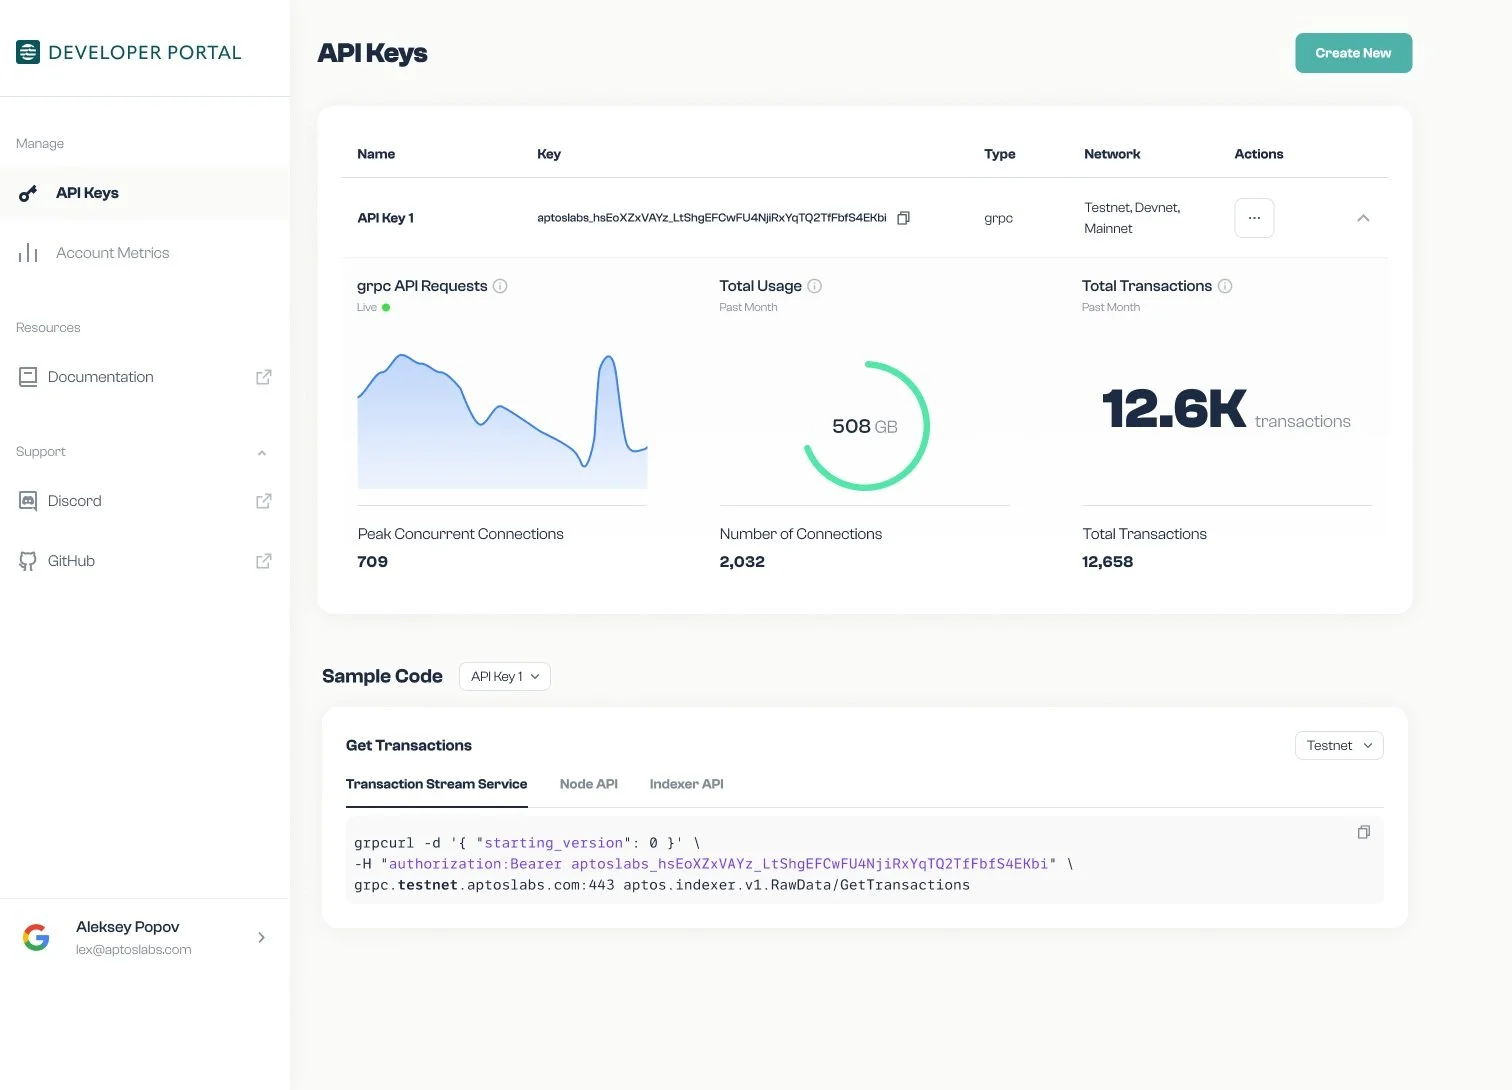Screen dimensions: 1512x1090
Task: Click the grpc API Requests live chart
Action: point(502,421)
